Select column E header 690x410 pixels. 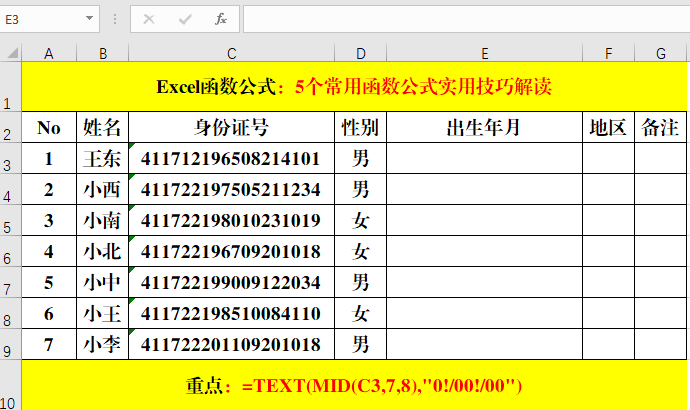click(484, 53)
